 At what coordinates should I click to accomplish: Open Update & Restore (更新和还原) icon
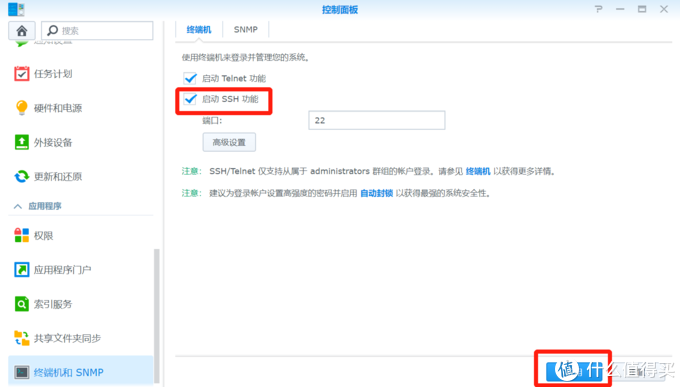tap(22, 176)
